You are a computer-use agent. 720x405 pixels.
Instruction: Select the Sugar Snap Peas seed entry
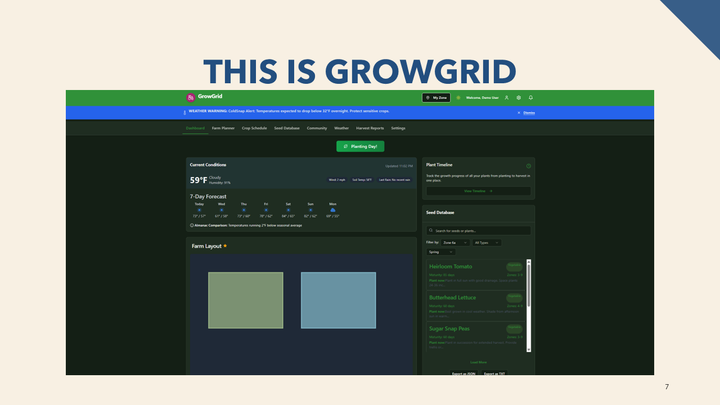(x=476, y=337)
